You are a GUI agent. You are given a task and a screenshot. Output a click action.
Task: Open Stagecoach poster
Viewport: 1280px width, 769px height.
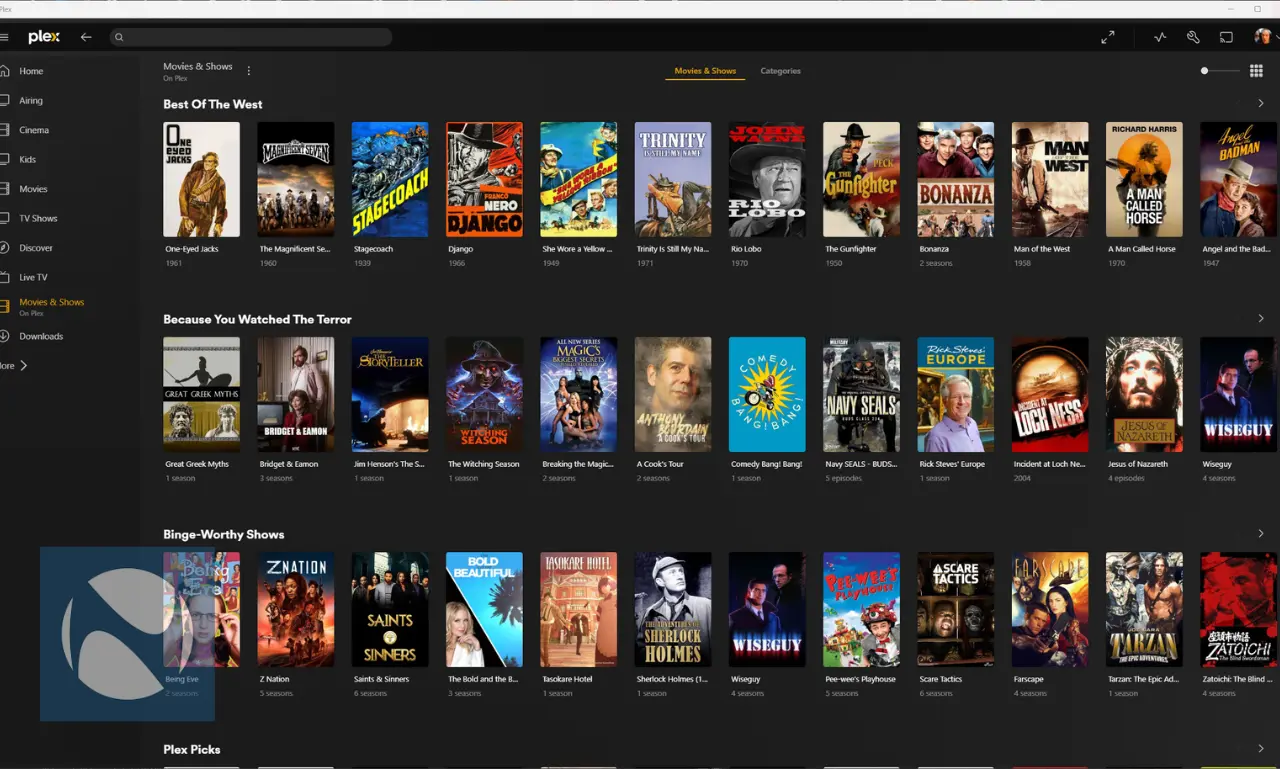click(x=390, y=180)
